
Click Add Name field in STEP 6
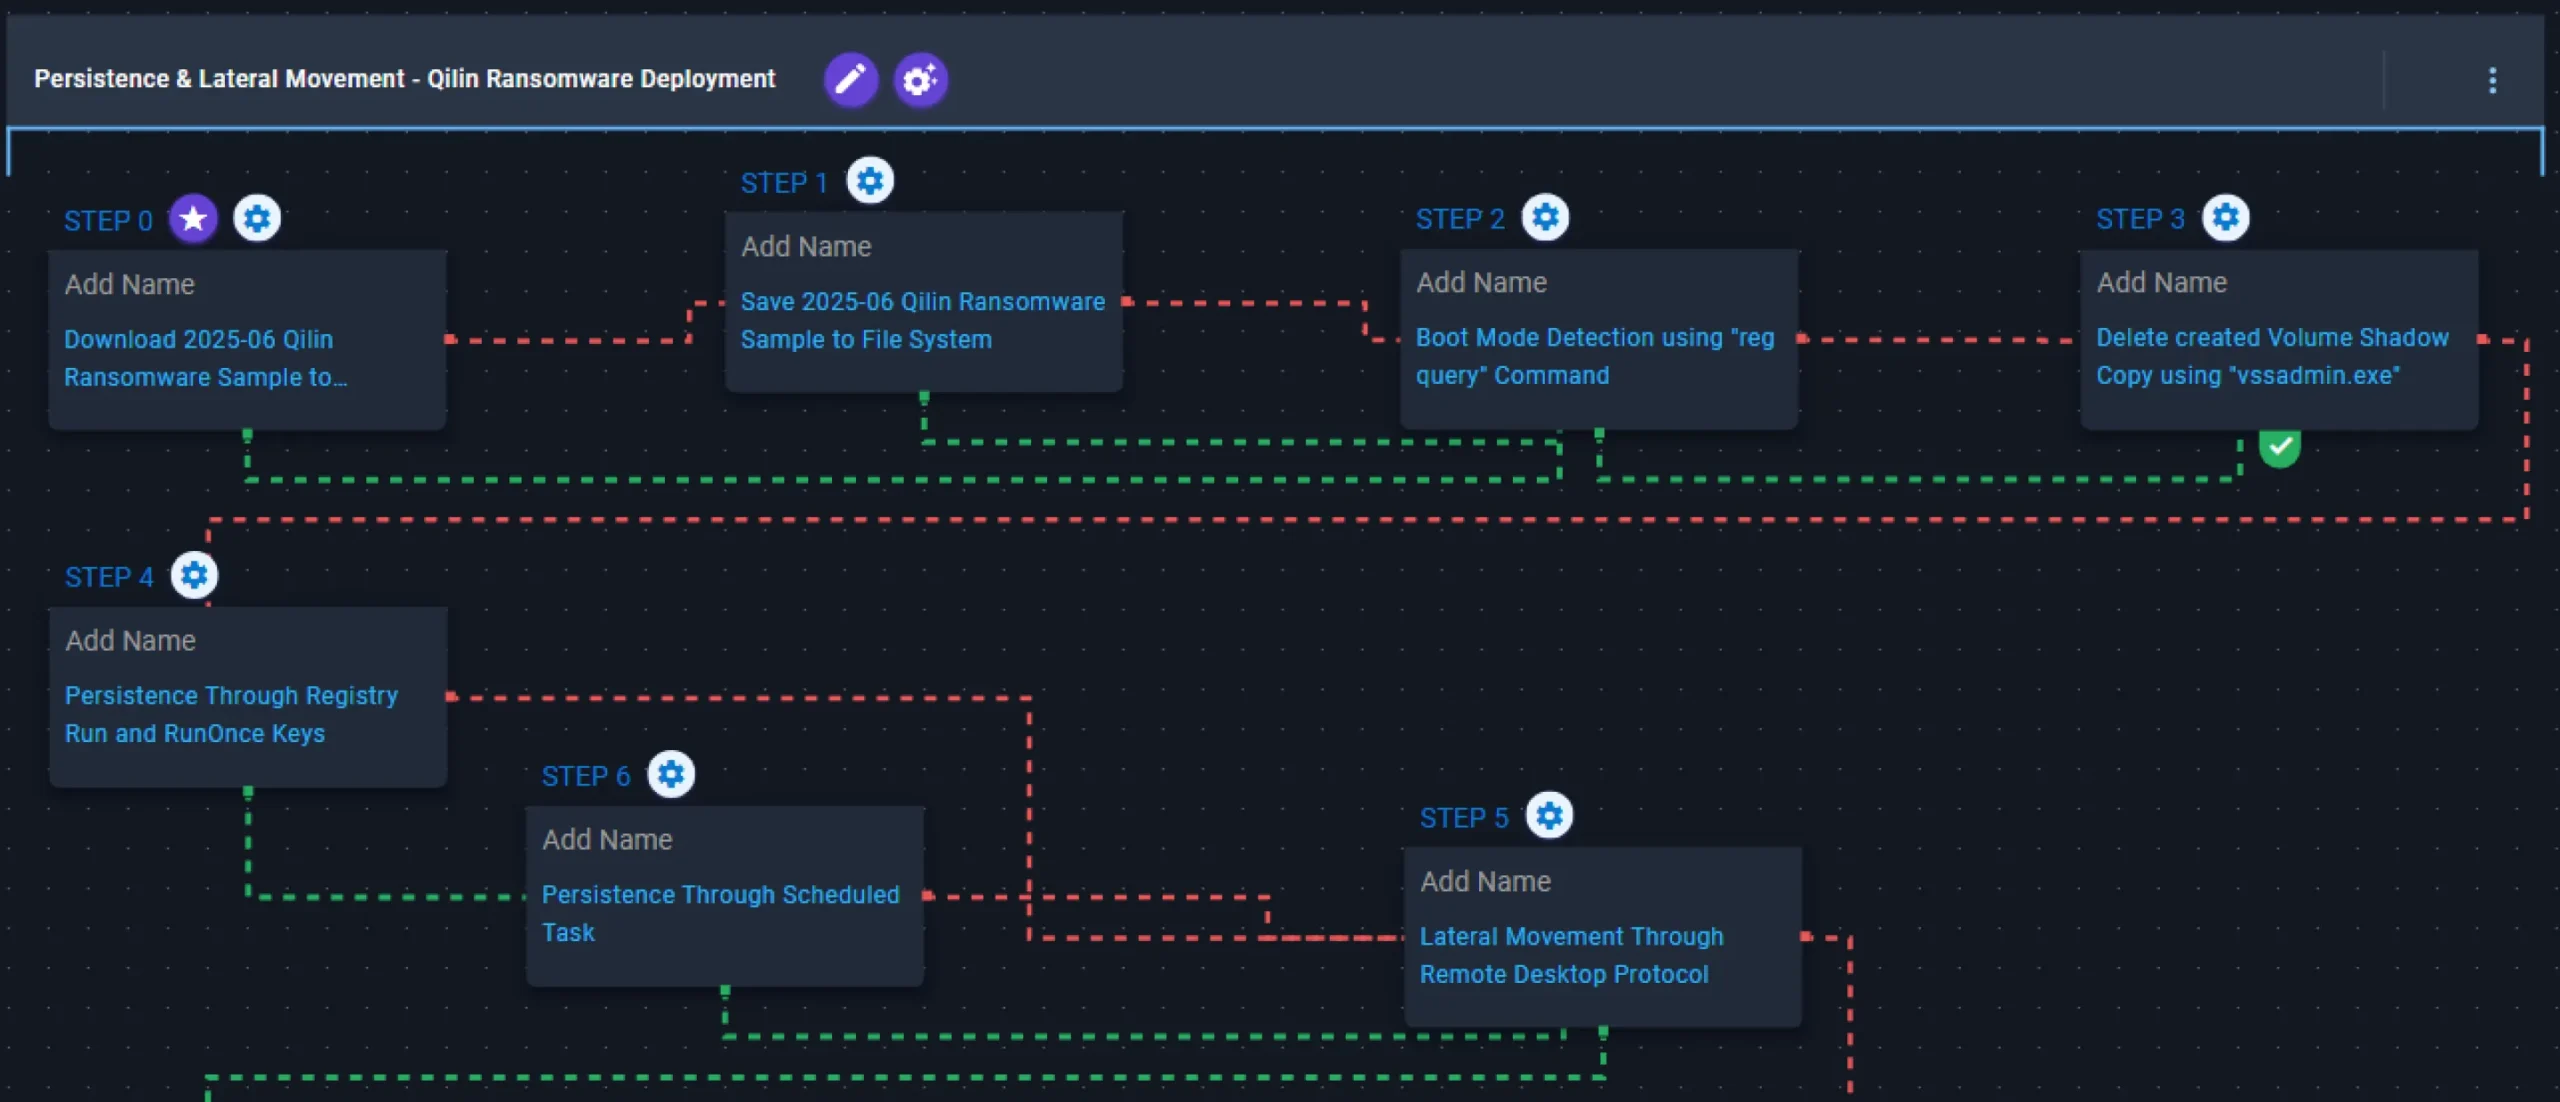[607, 839]
